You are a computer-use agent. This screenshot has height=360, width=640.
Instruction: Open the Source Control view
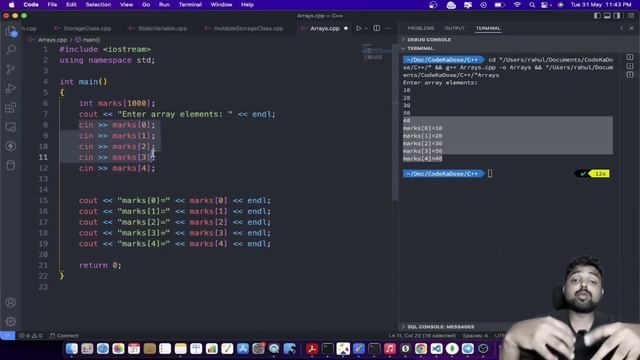click(x=11, y=69)
